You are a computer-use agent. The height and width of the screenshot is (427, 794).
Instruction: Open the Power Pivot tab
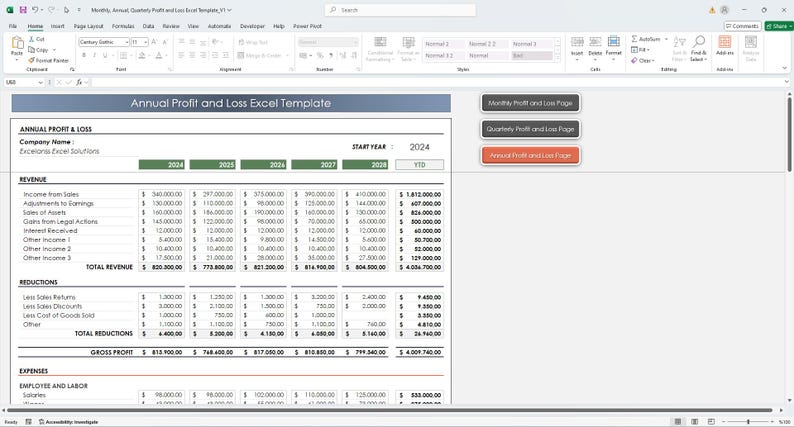pos(307,26)
